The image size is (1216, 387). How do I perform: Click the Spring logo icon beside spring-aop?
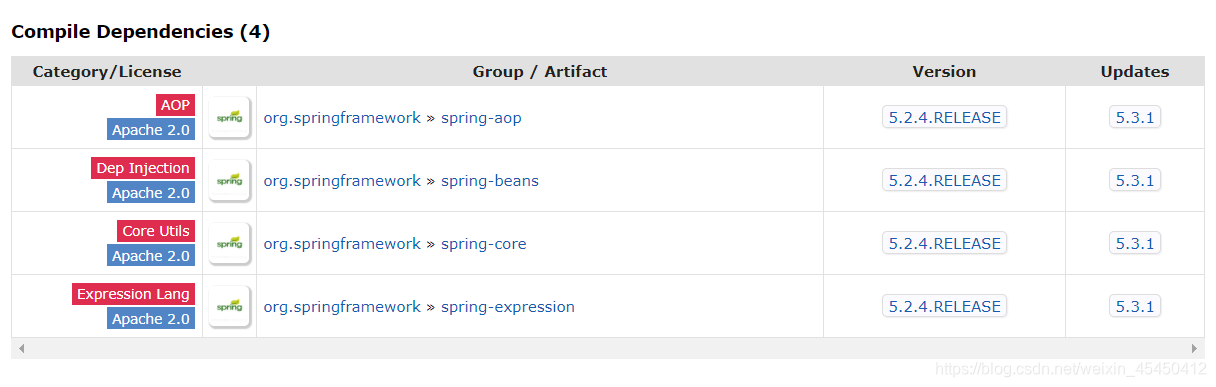[229, 117]
